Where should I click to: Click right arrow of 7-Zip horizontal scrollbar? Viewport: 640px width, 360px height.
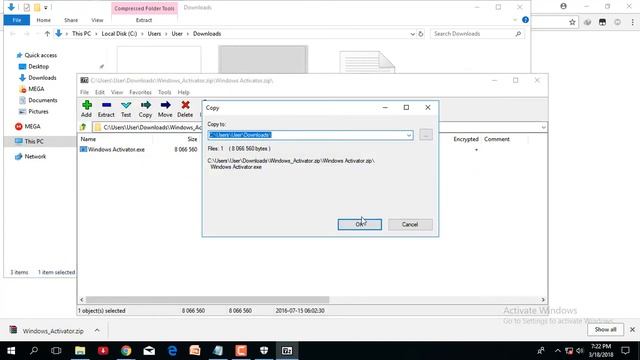(543, 300)
